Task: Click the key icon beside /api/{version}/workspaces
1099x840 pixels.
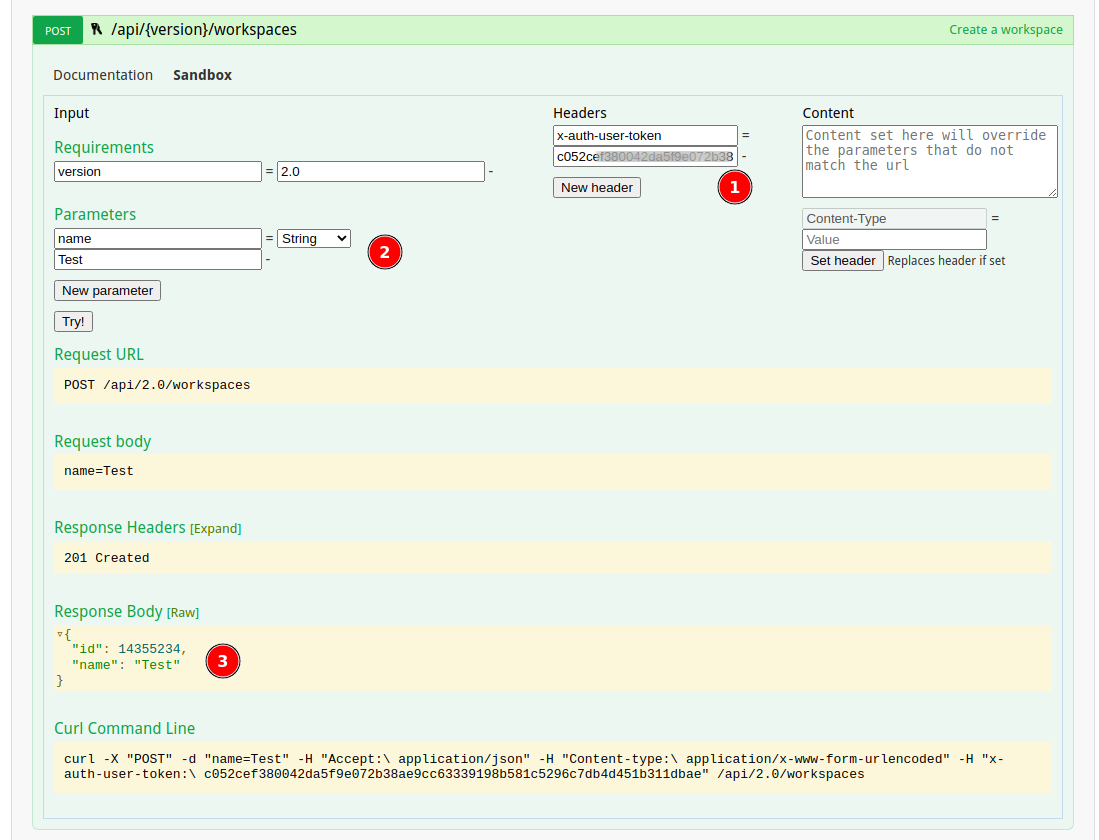Action: [x=97, y=29]
